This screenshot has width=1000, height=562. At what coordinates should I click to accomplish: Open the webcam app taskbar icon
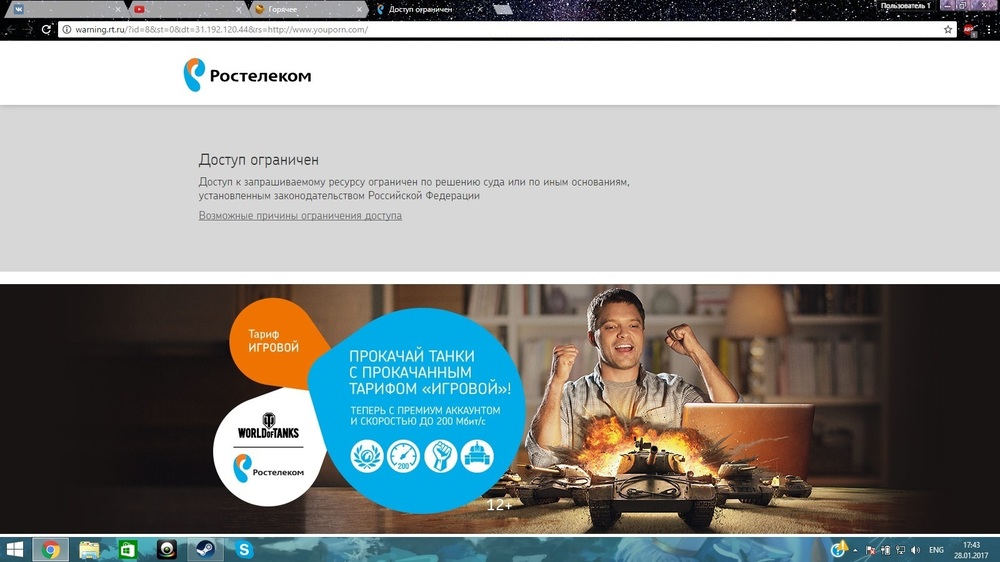(167, 549)
